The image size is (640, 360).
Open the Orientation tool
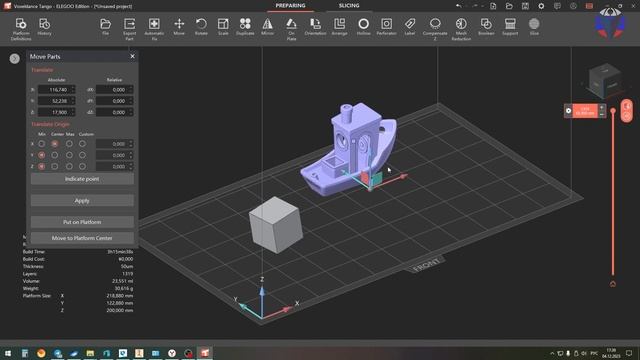pos(315,27)
